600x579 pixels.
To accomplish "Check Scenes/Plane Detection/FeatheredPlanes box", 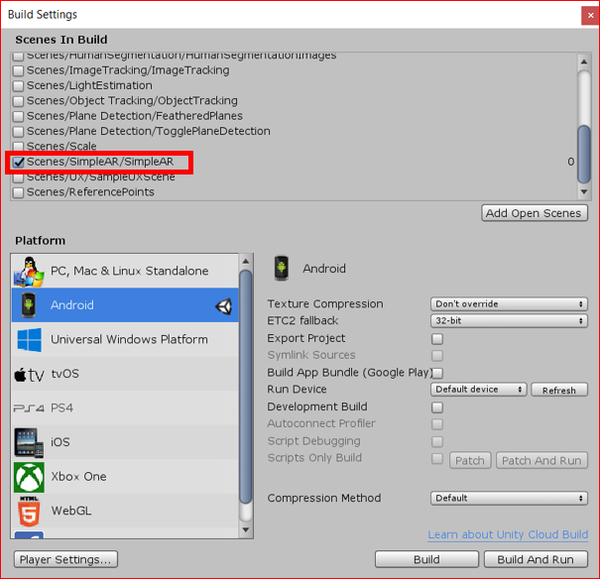I will [18, 116].
